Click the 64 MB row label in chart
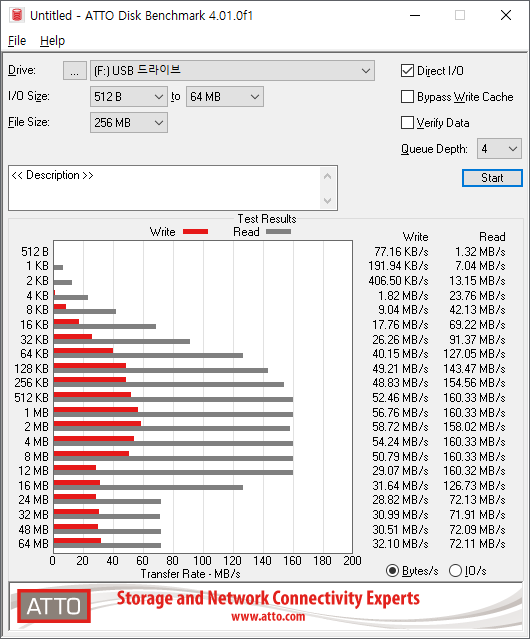The height and width of the screenshot is (639, 530). click(33, 544)
